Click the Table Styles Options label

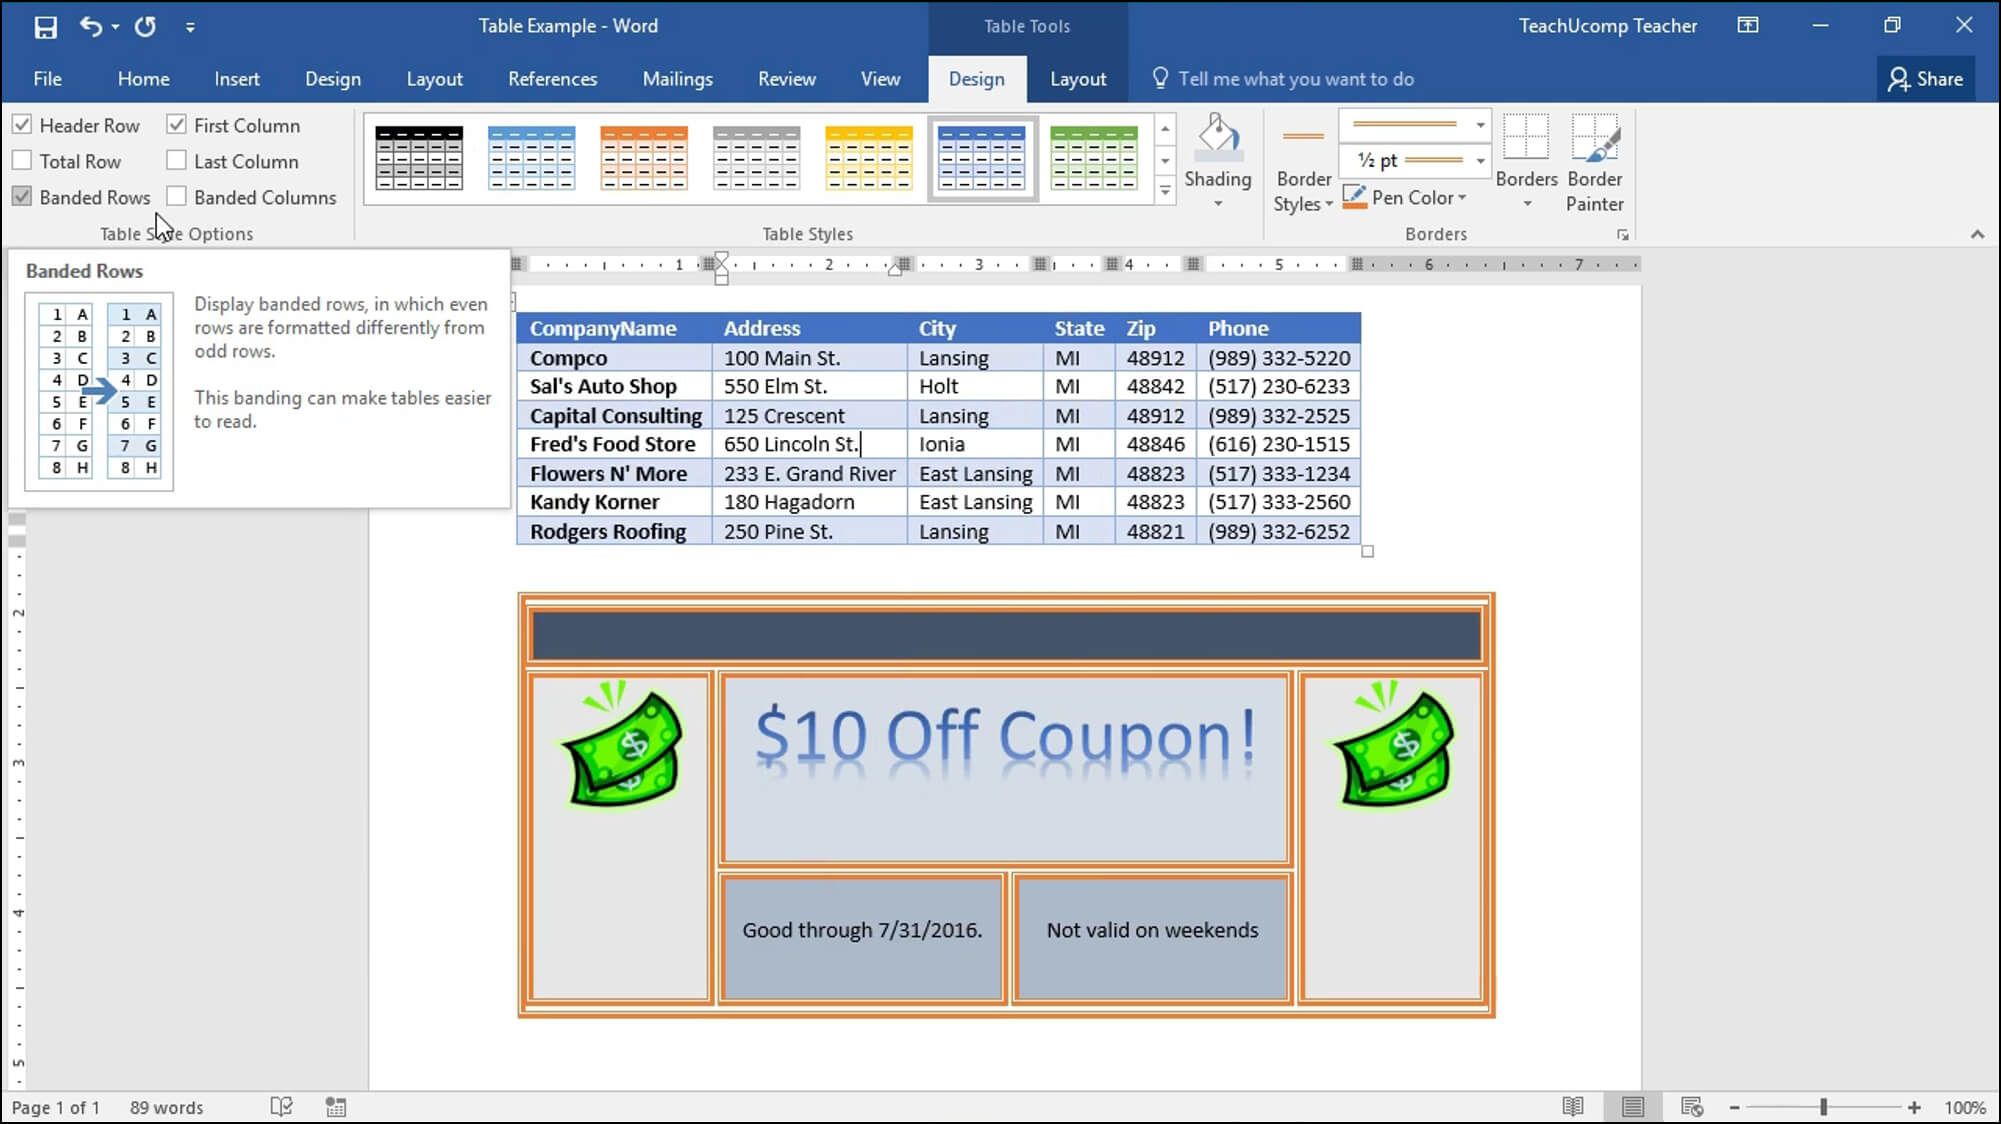click(x=175, y=232)
